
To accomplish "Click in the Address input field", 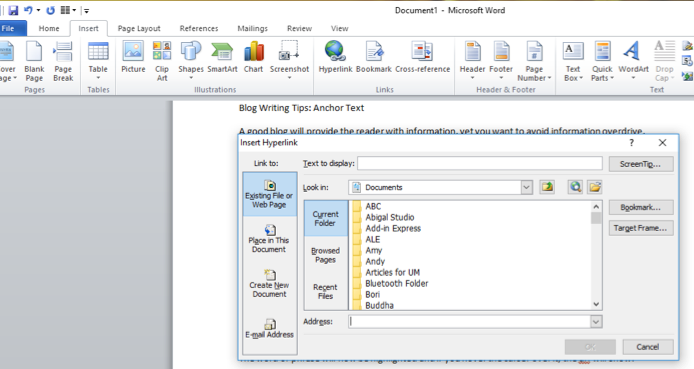I will pyautogui.click(x=470, y=322).
